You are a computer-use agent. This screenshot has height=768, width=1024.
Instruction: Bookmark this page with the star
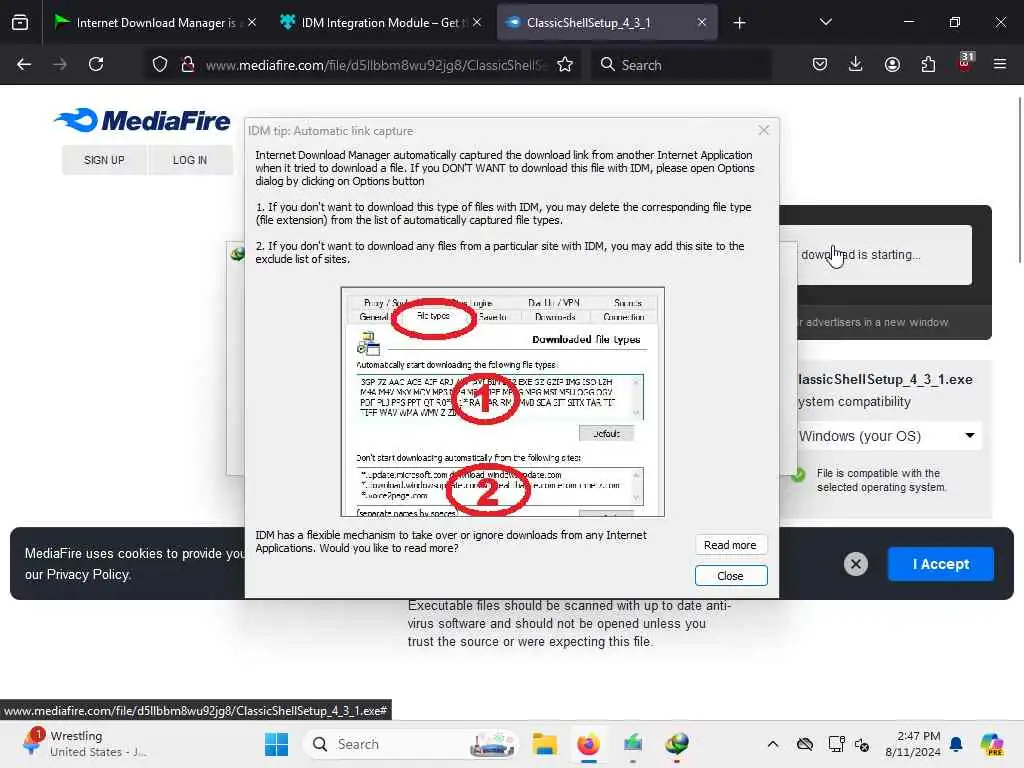click(x=565, y=64)
